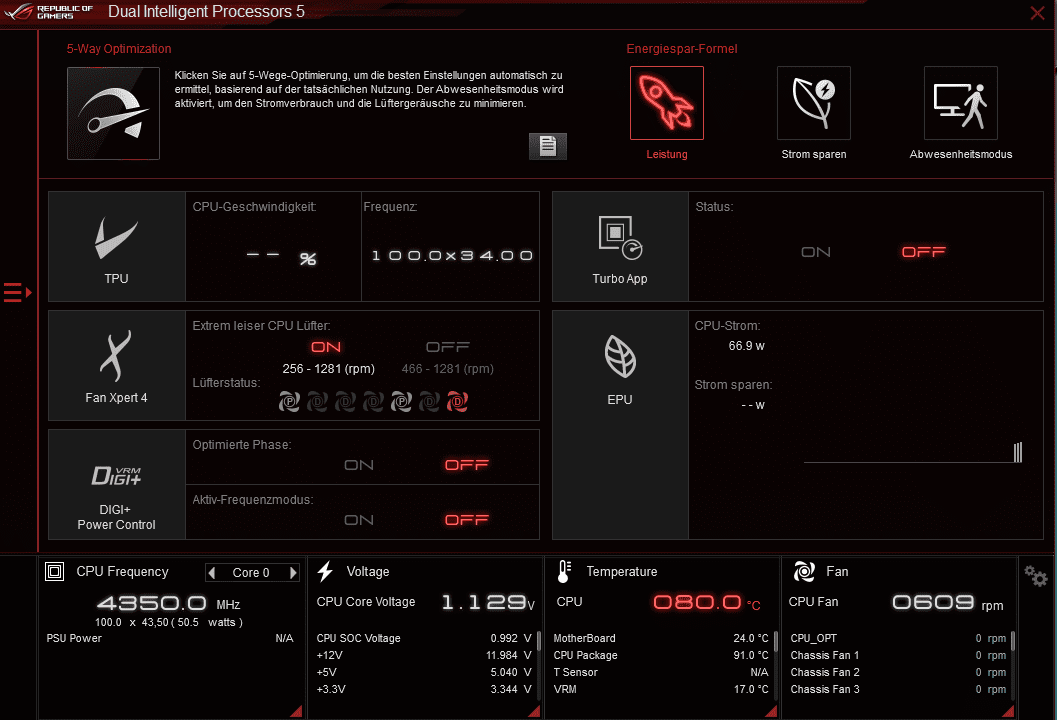Open Turbo App panel

(620, 247)
